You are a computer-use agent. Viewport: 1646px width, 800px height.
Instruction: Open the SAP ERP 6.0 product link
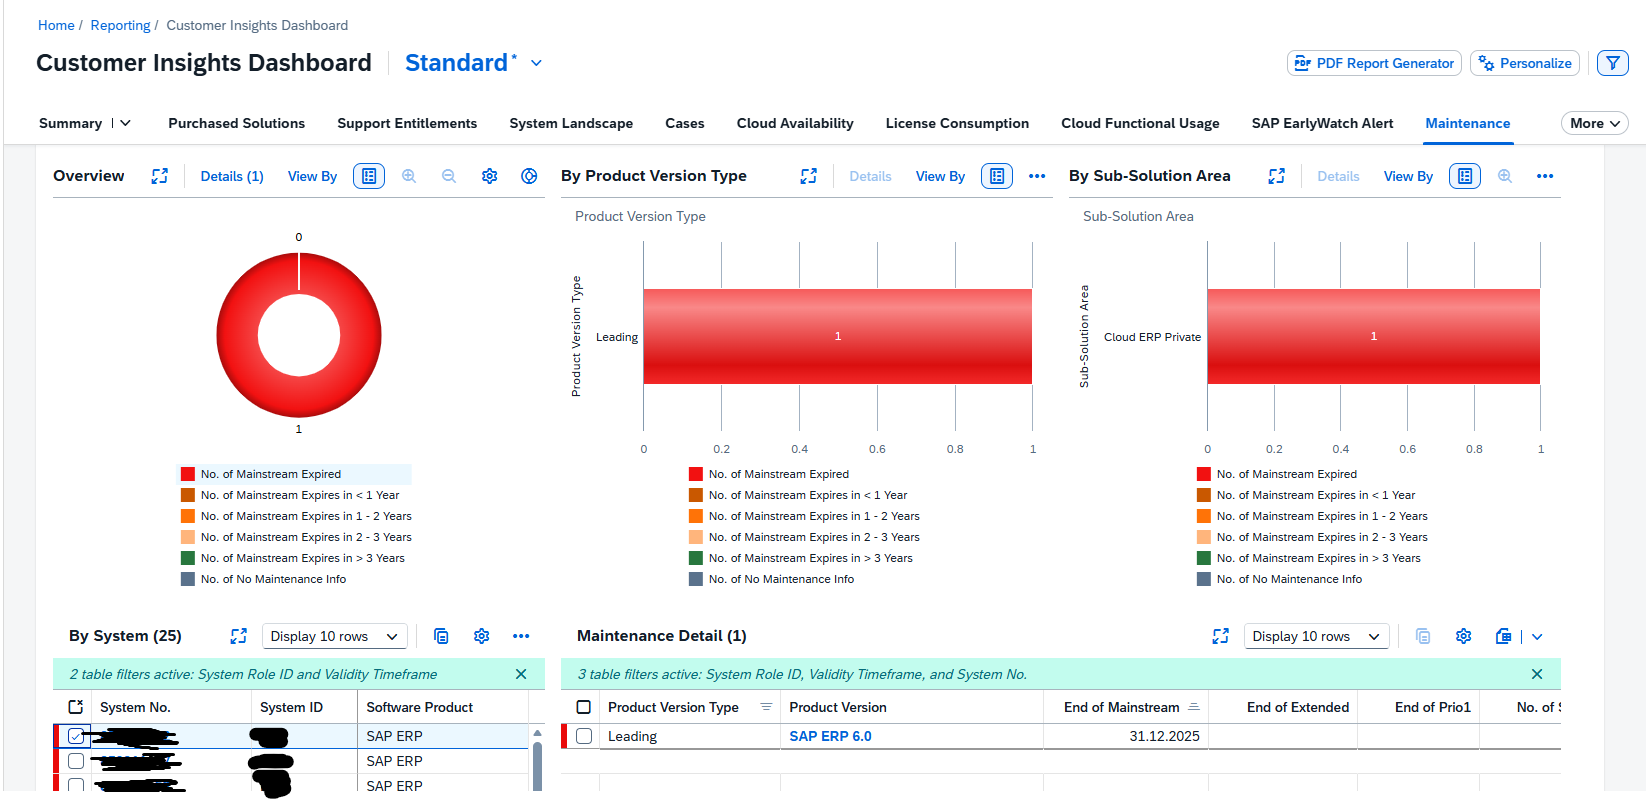click(x=830, y=736)
